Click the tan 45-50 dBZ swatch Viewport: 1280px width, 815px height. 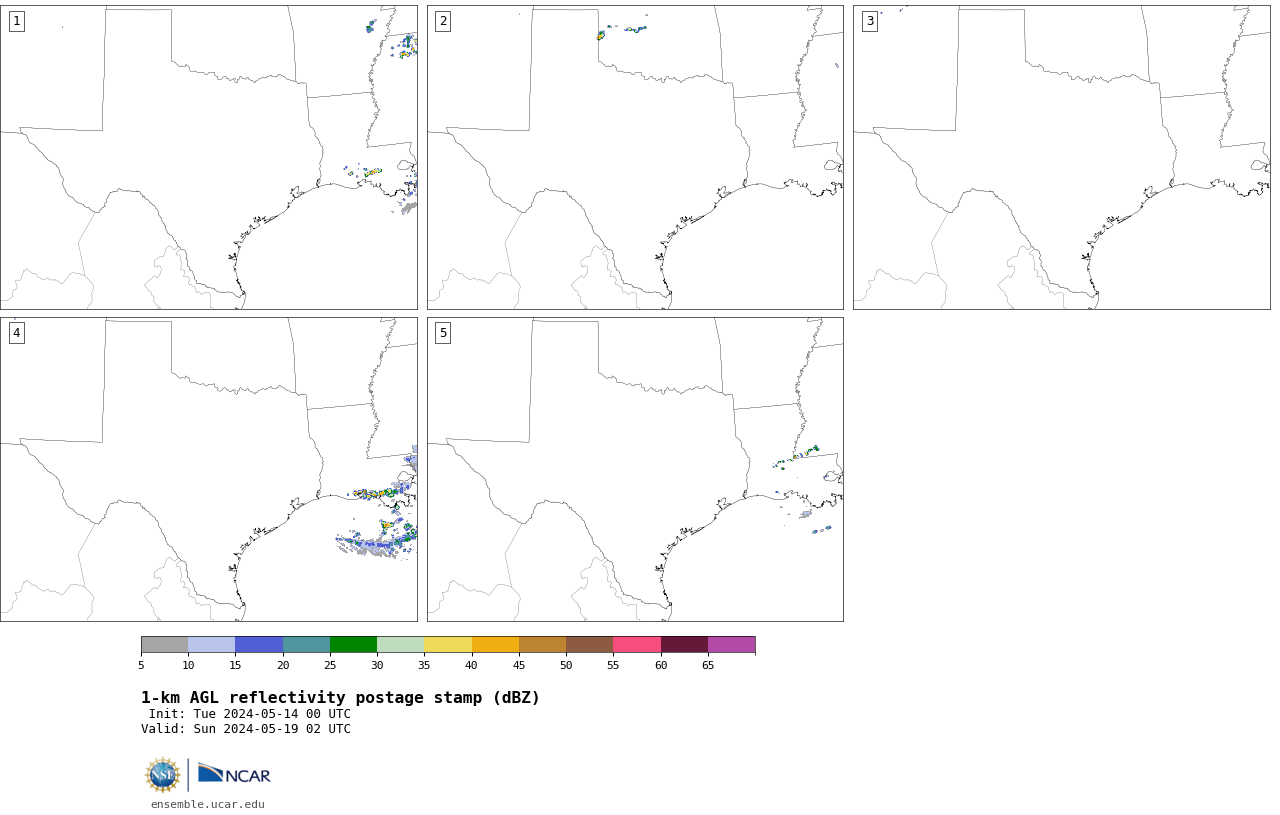[543, 644]
